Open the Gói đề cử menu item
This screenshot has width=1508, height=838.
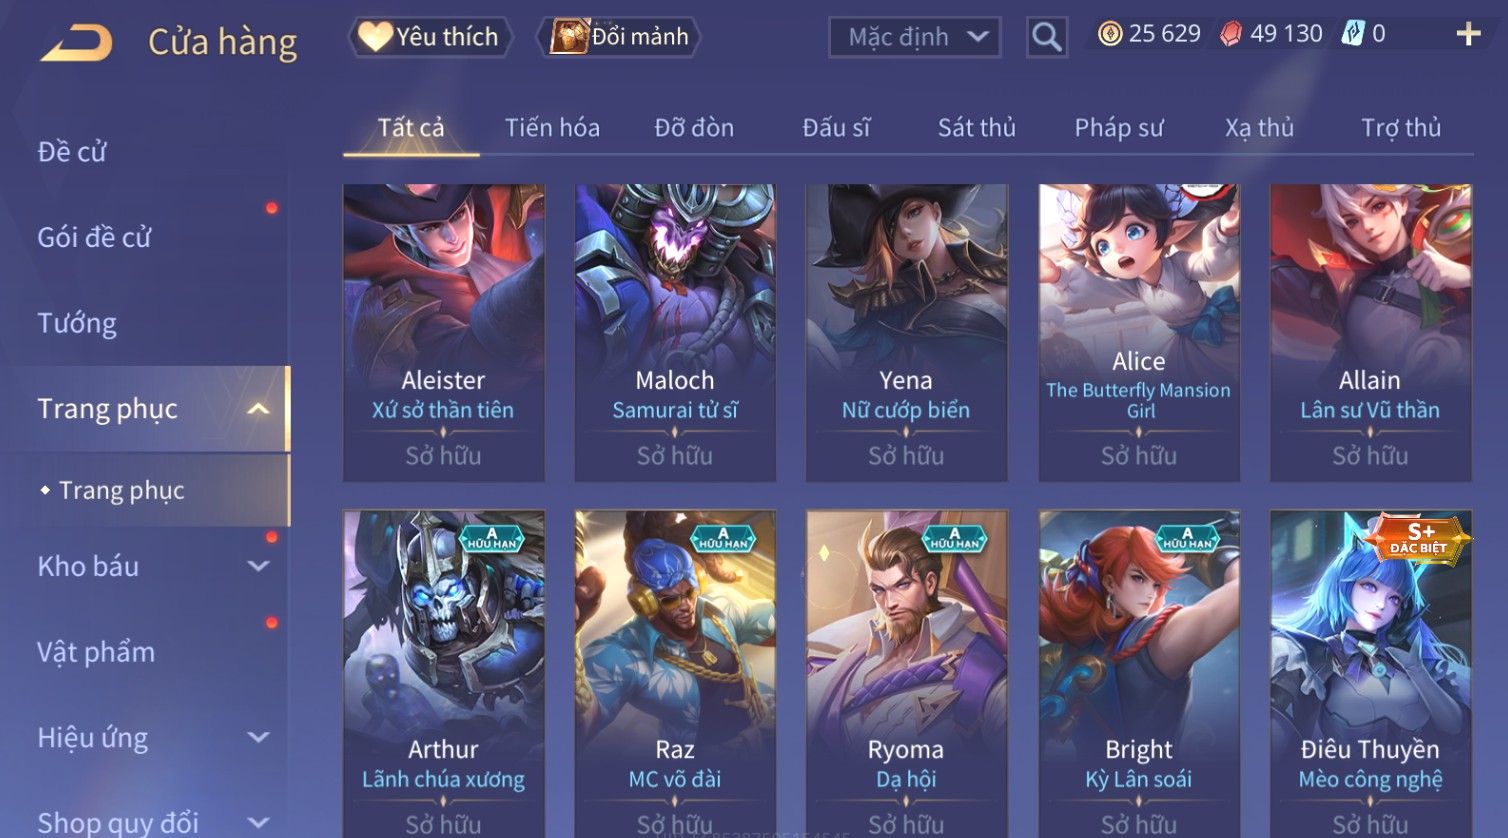pos(94,237)
